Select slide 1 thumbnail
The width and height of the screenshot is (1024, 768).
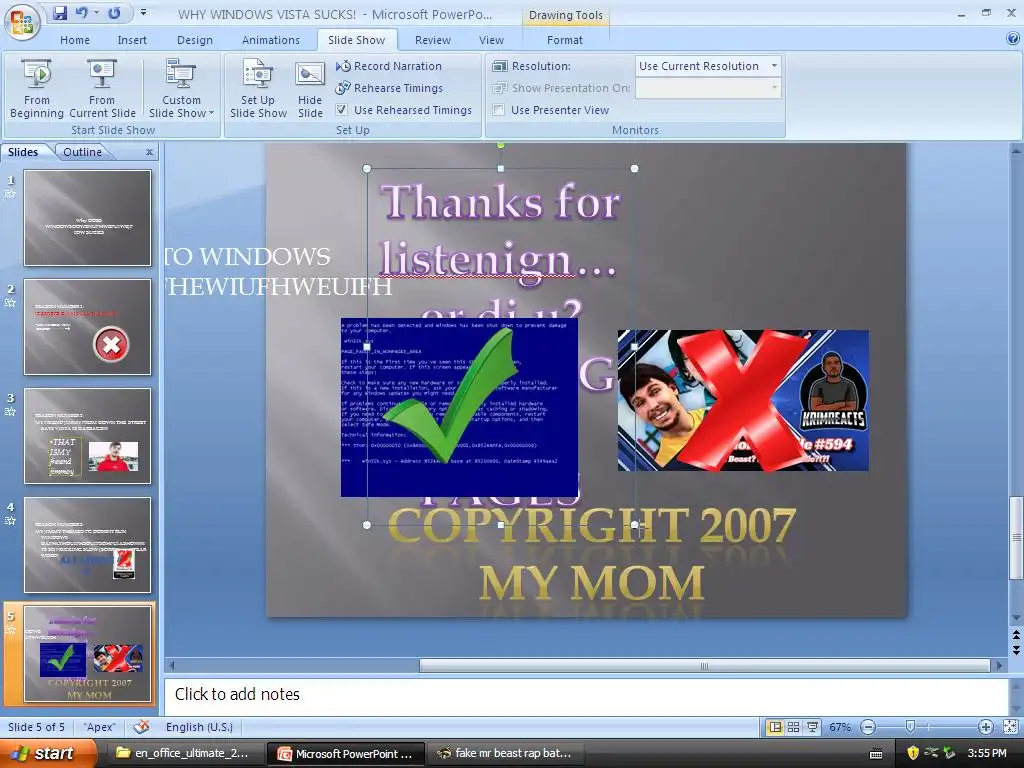88,218
